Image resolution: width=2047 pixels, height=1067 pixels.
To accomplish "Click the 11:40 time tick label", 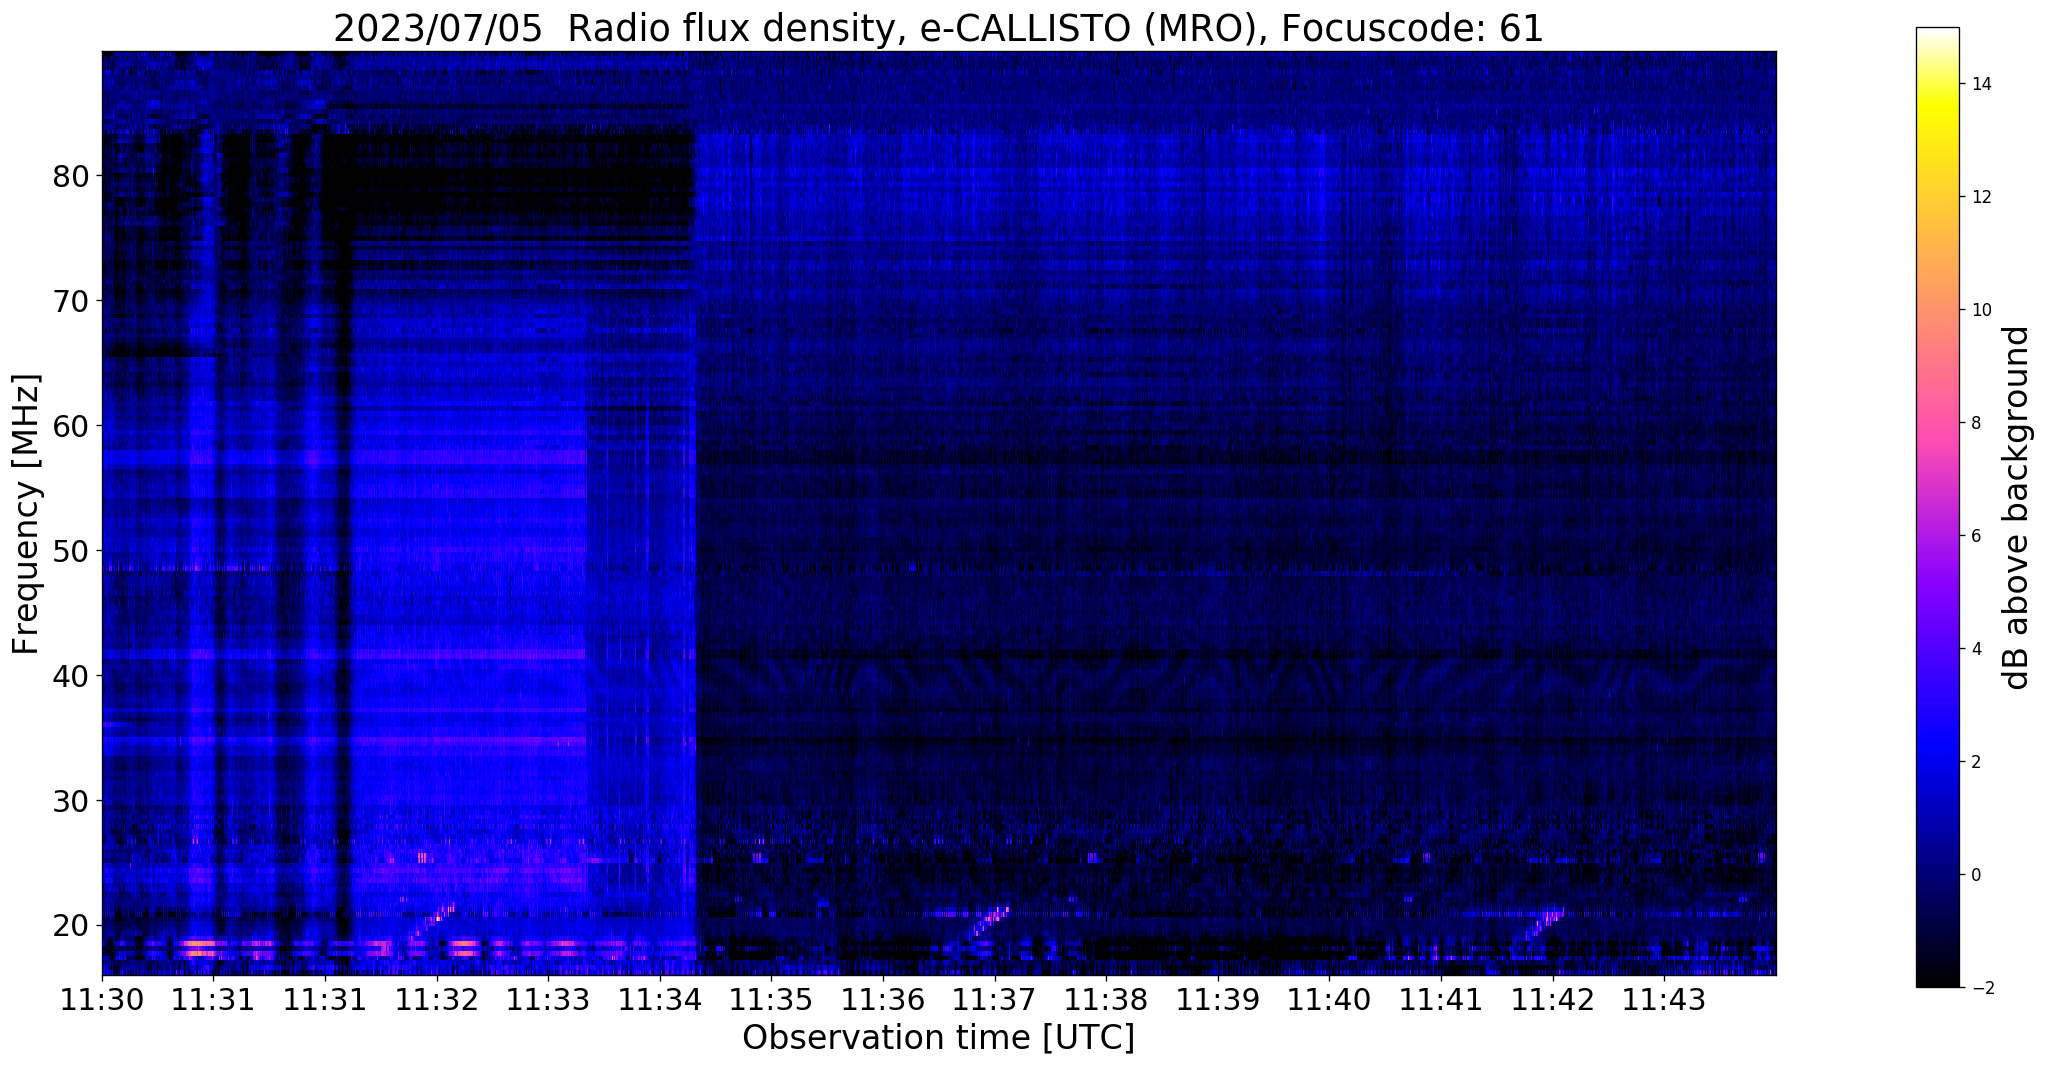I will [x=1329, y=999].
